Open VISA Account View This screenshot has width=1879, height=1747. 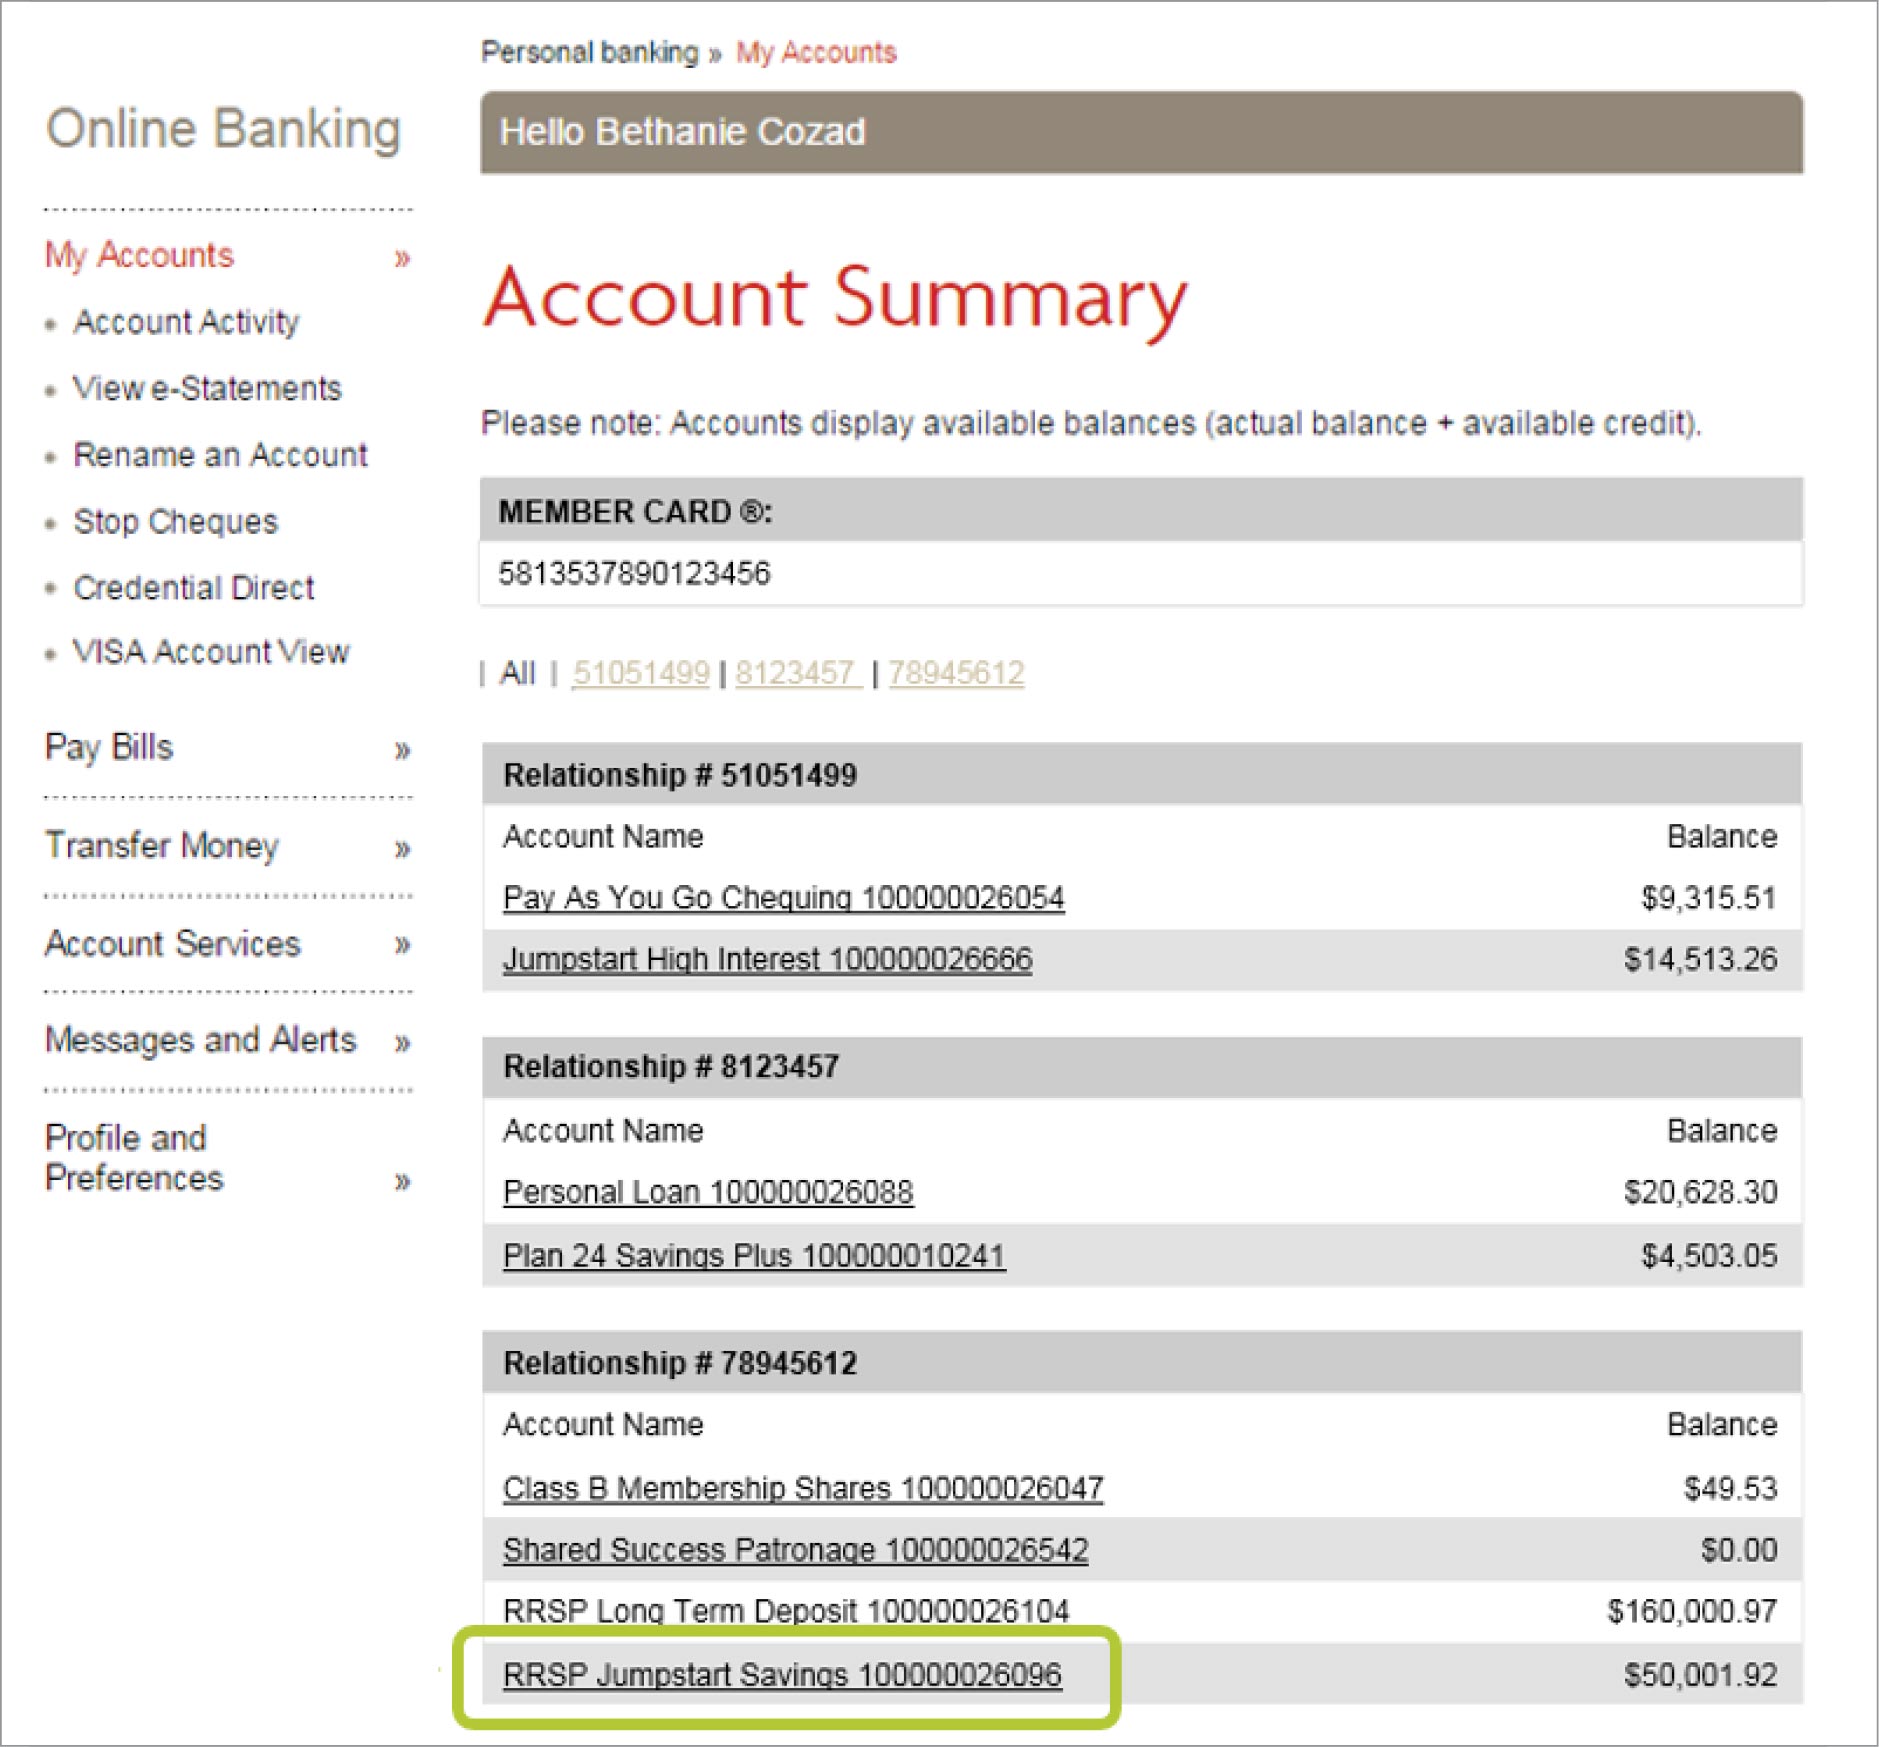click(211, 652)
